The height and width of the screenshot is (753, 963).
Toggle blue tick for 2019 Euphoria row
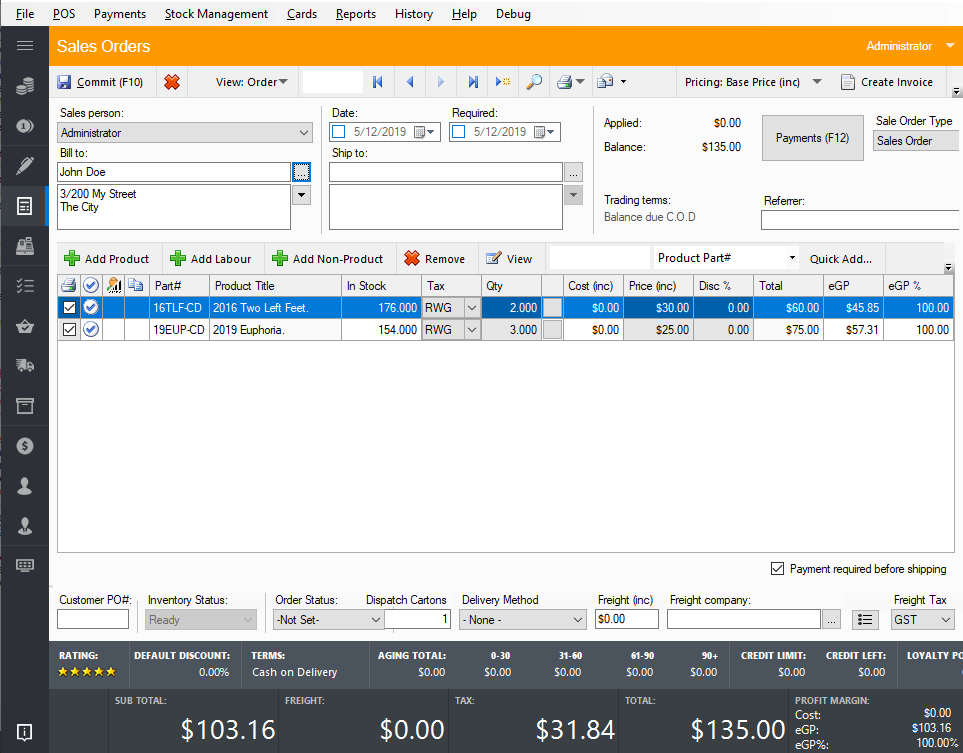(91, 330)
